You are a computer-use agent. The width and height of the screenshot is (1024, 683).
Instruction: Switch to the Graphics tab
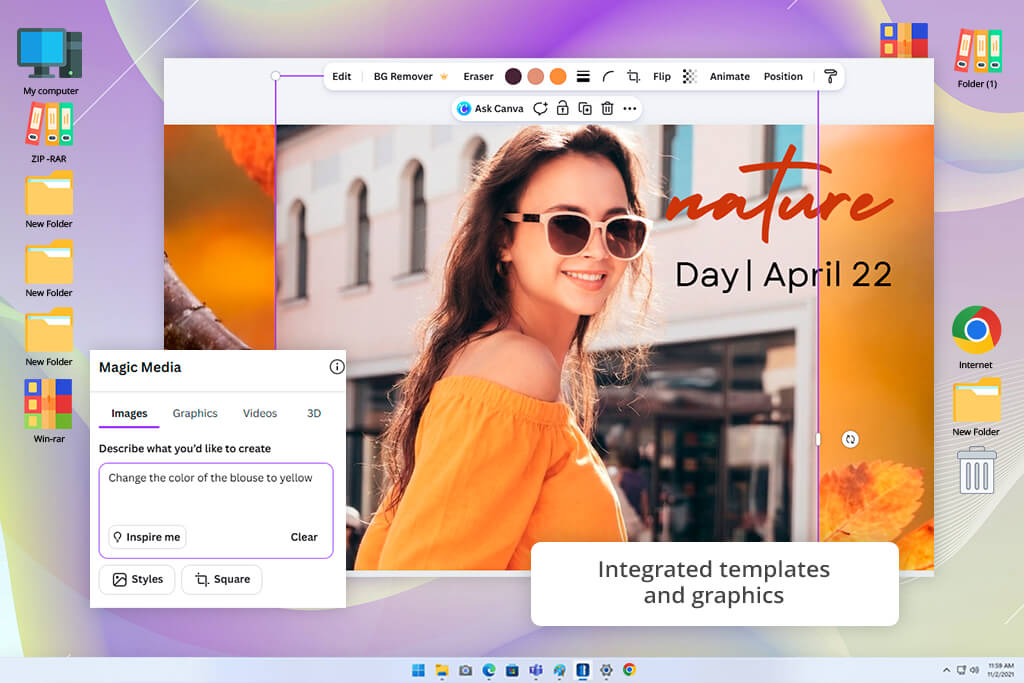195,413
